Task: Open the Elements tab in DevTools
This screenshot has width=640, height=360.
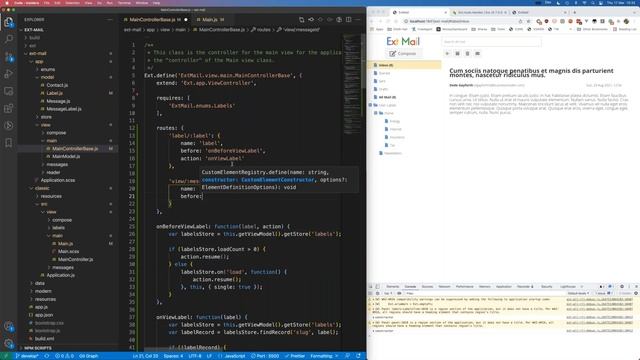Action: (392, 287)
